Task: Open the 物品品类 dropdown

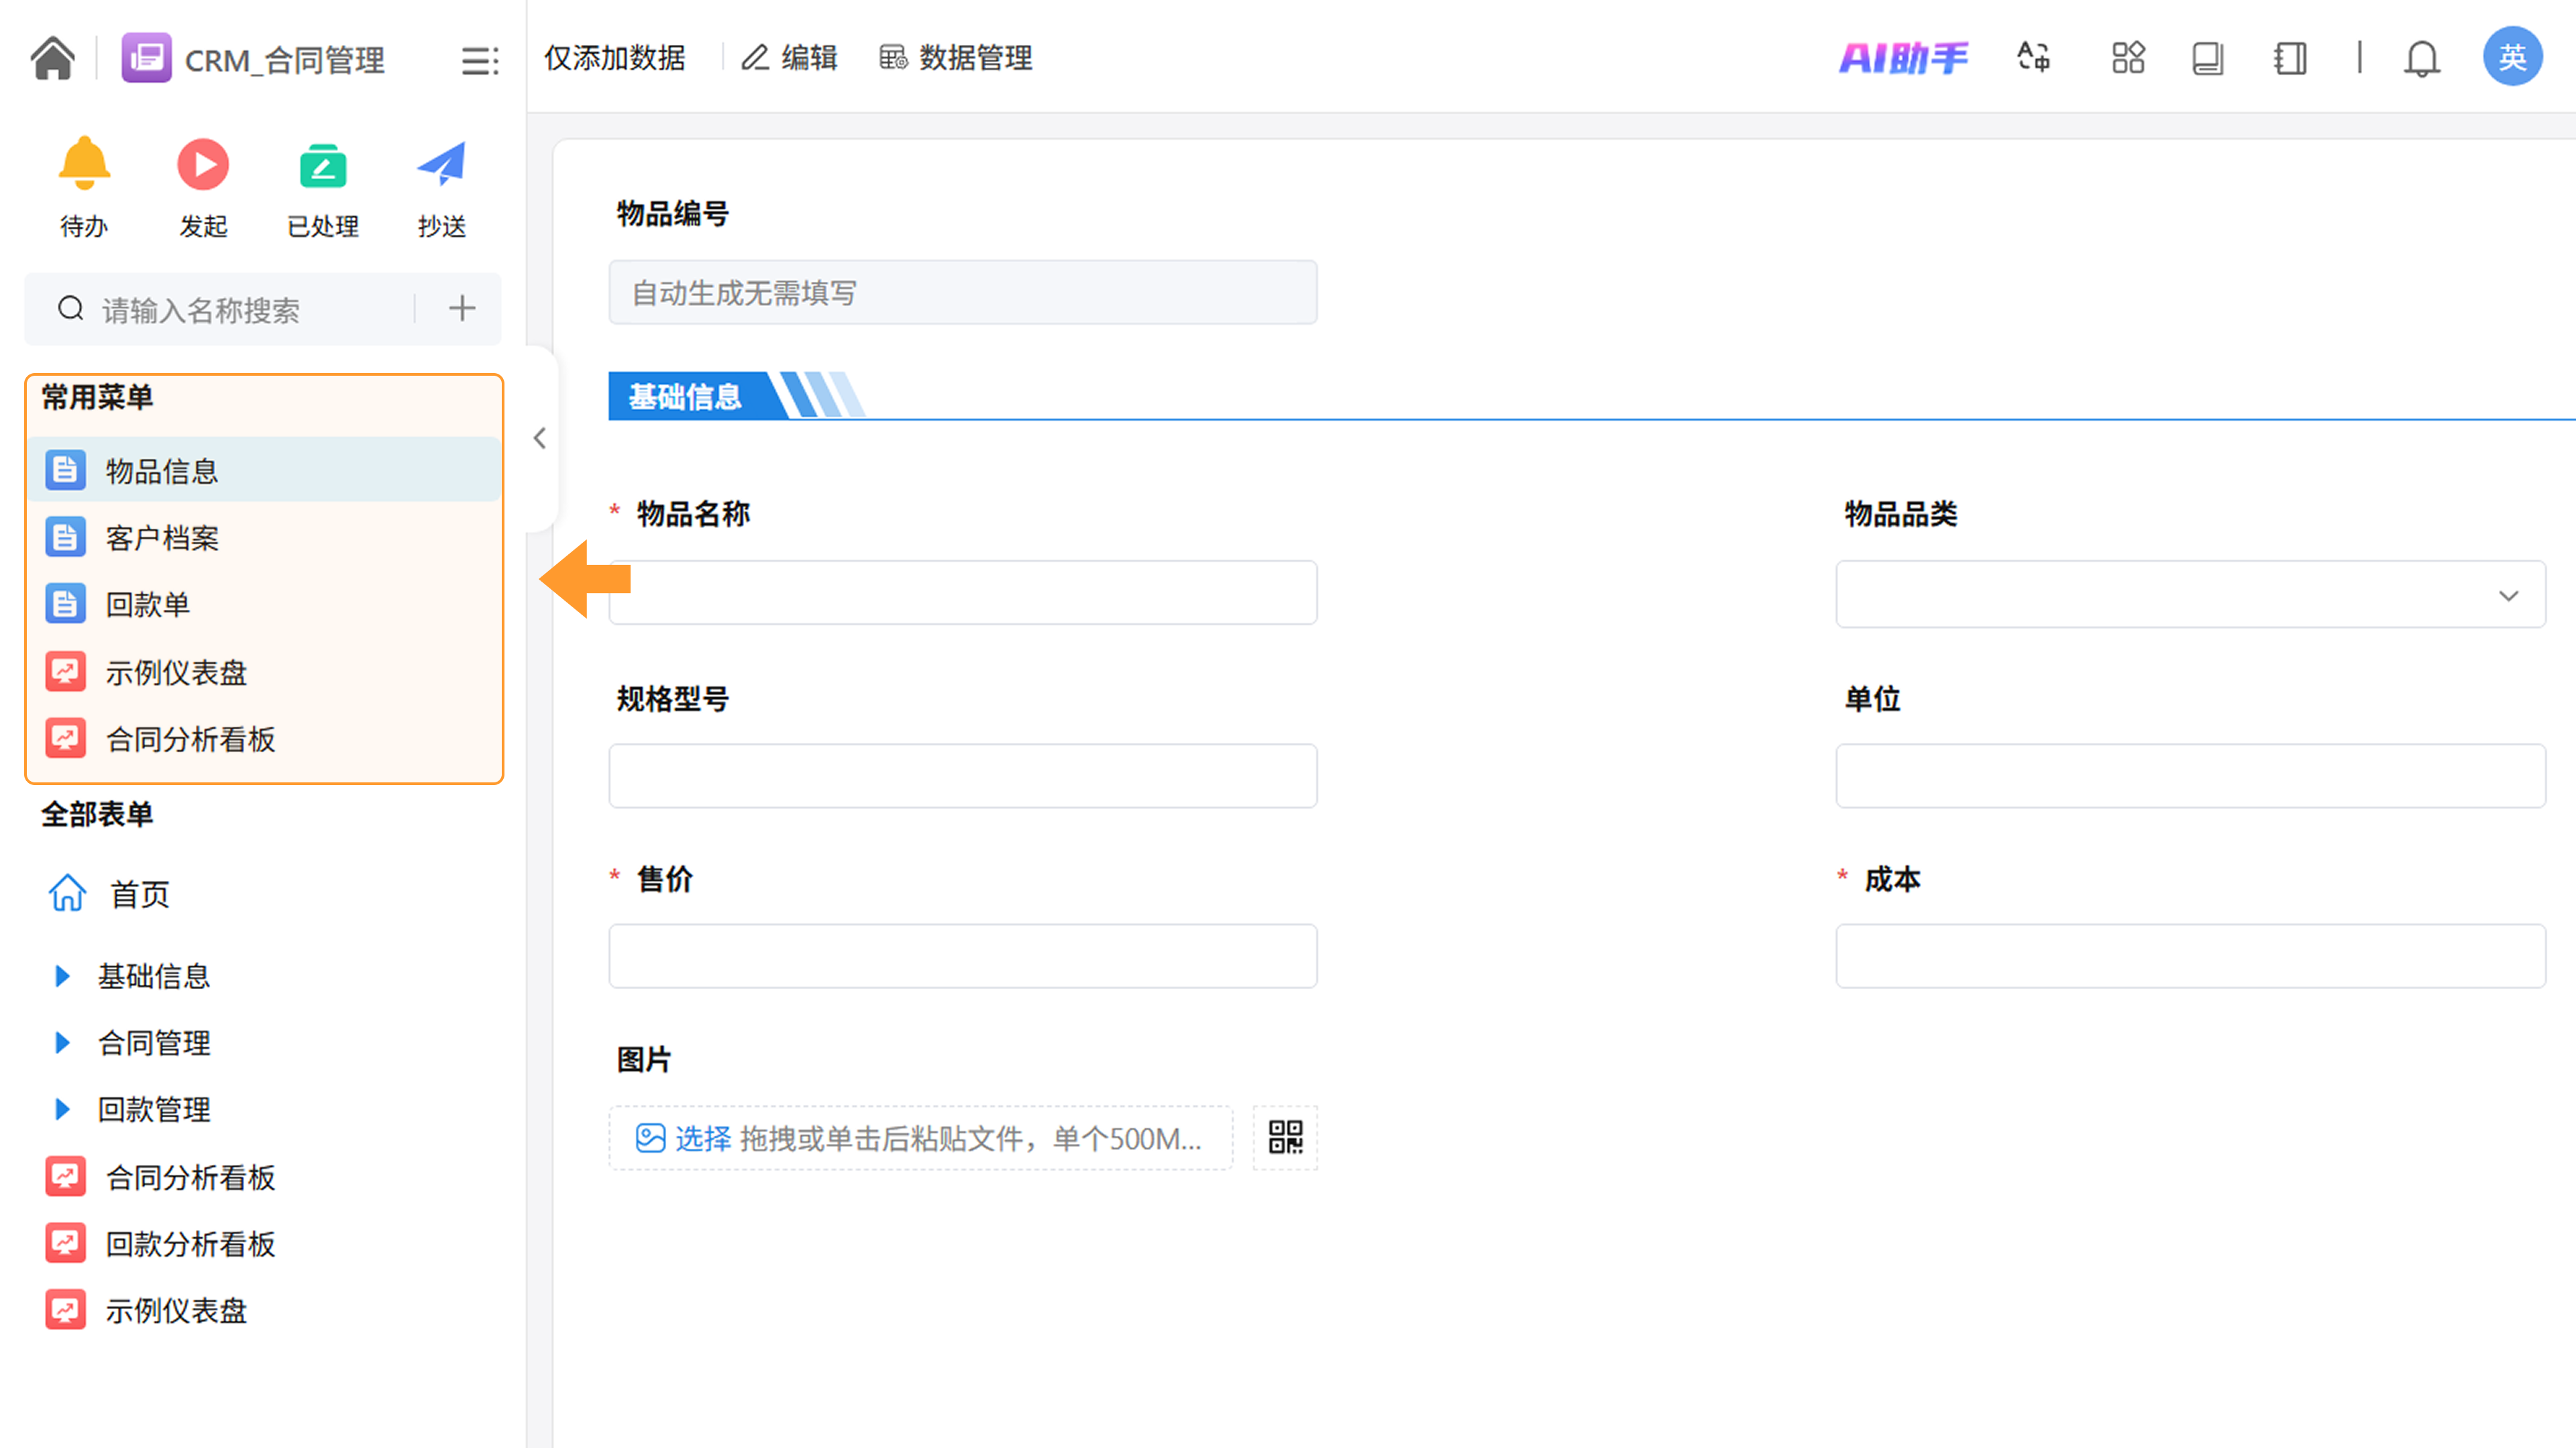Action: tap(2190, 595)
